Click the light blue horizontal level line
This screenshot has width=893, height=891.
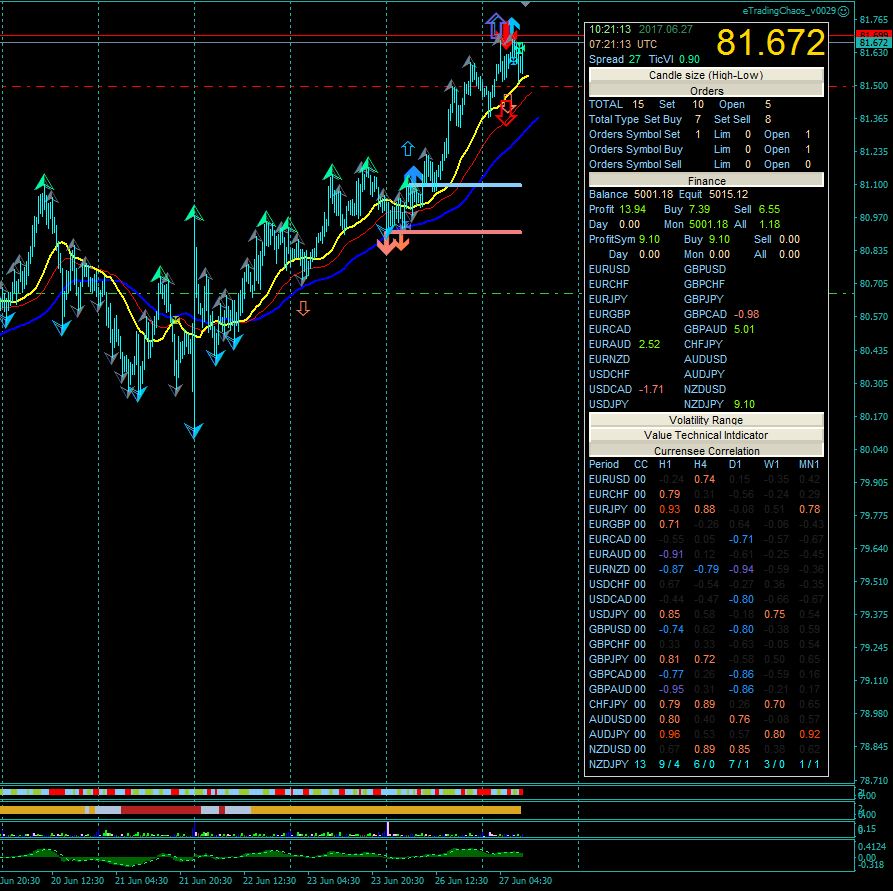click(464, 185)
